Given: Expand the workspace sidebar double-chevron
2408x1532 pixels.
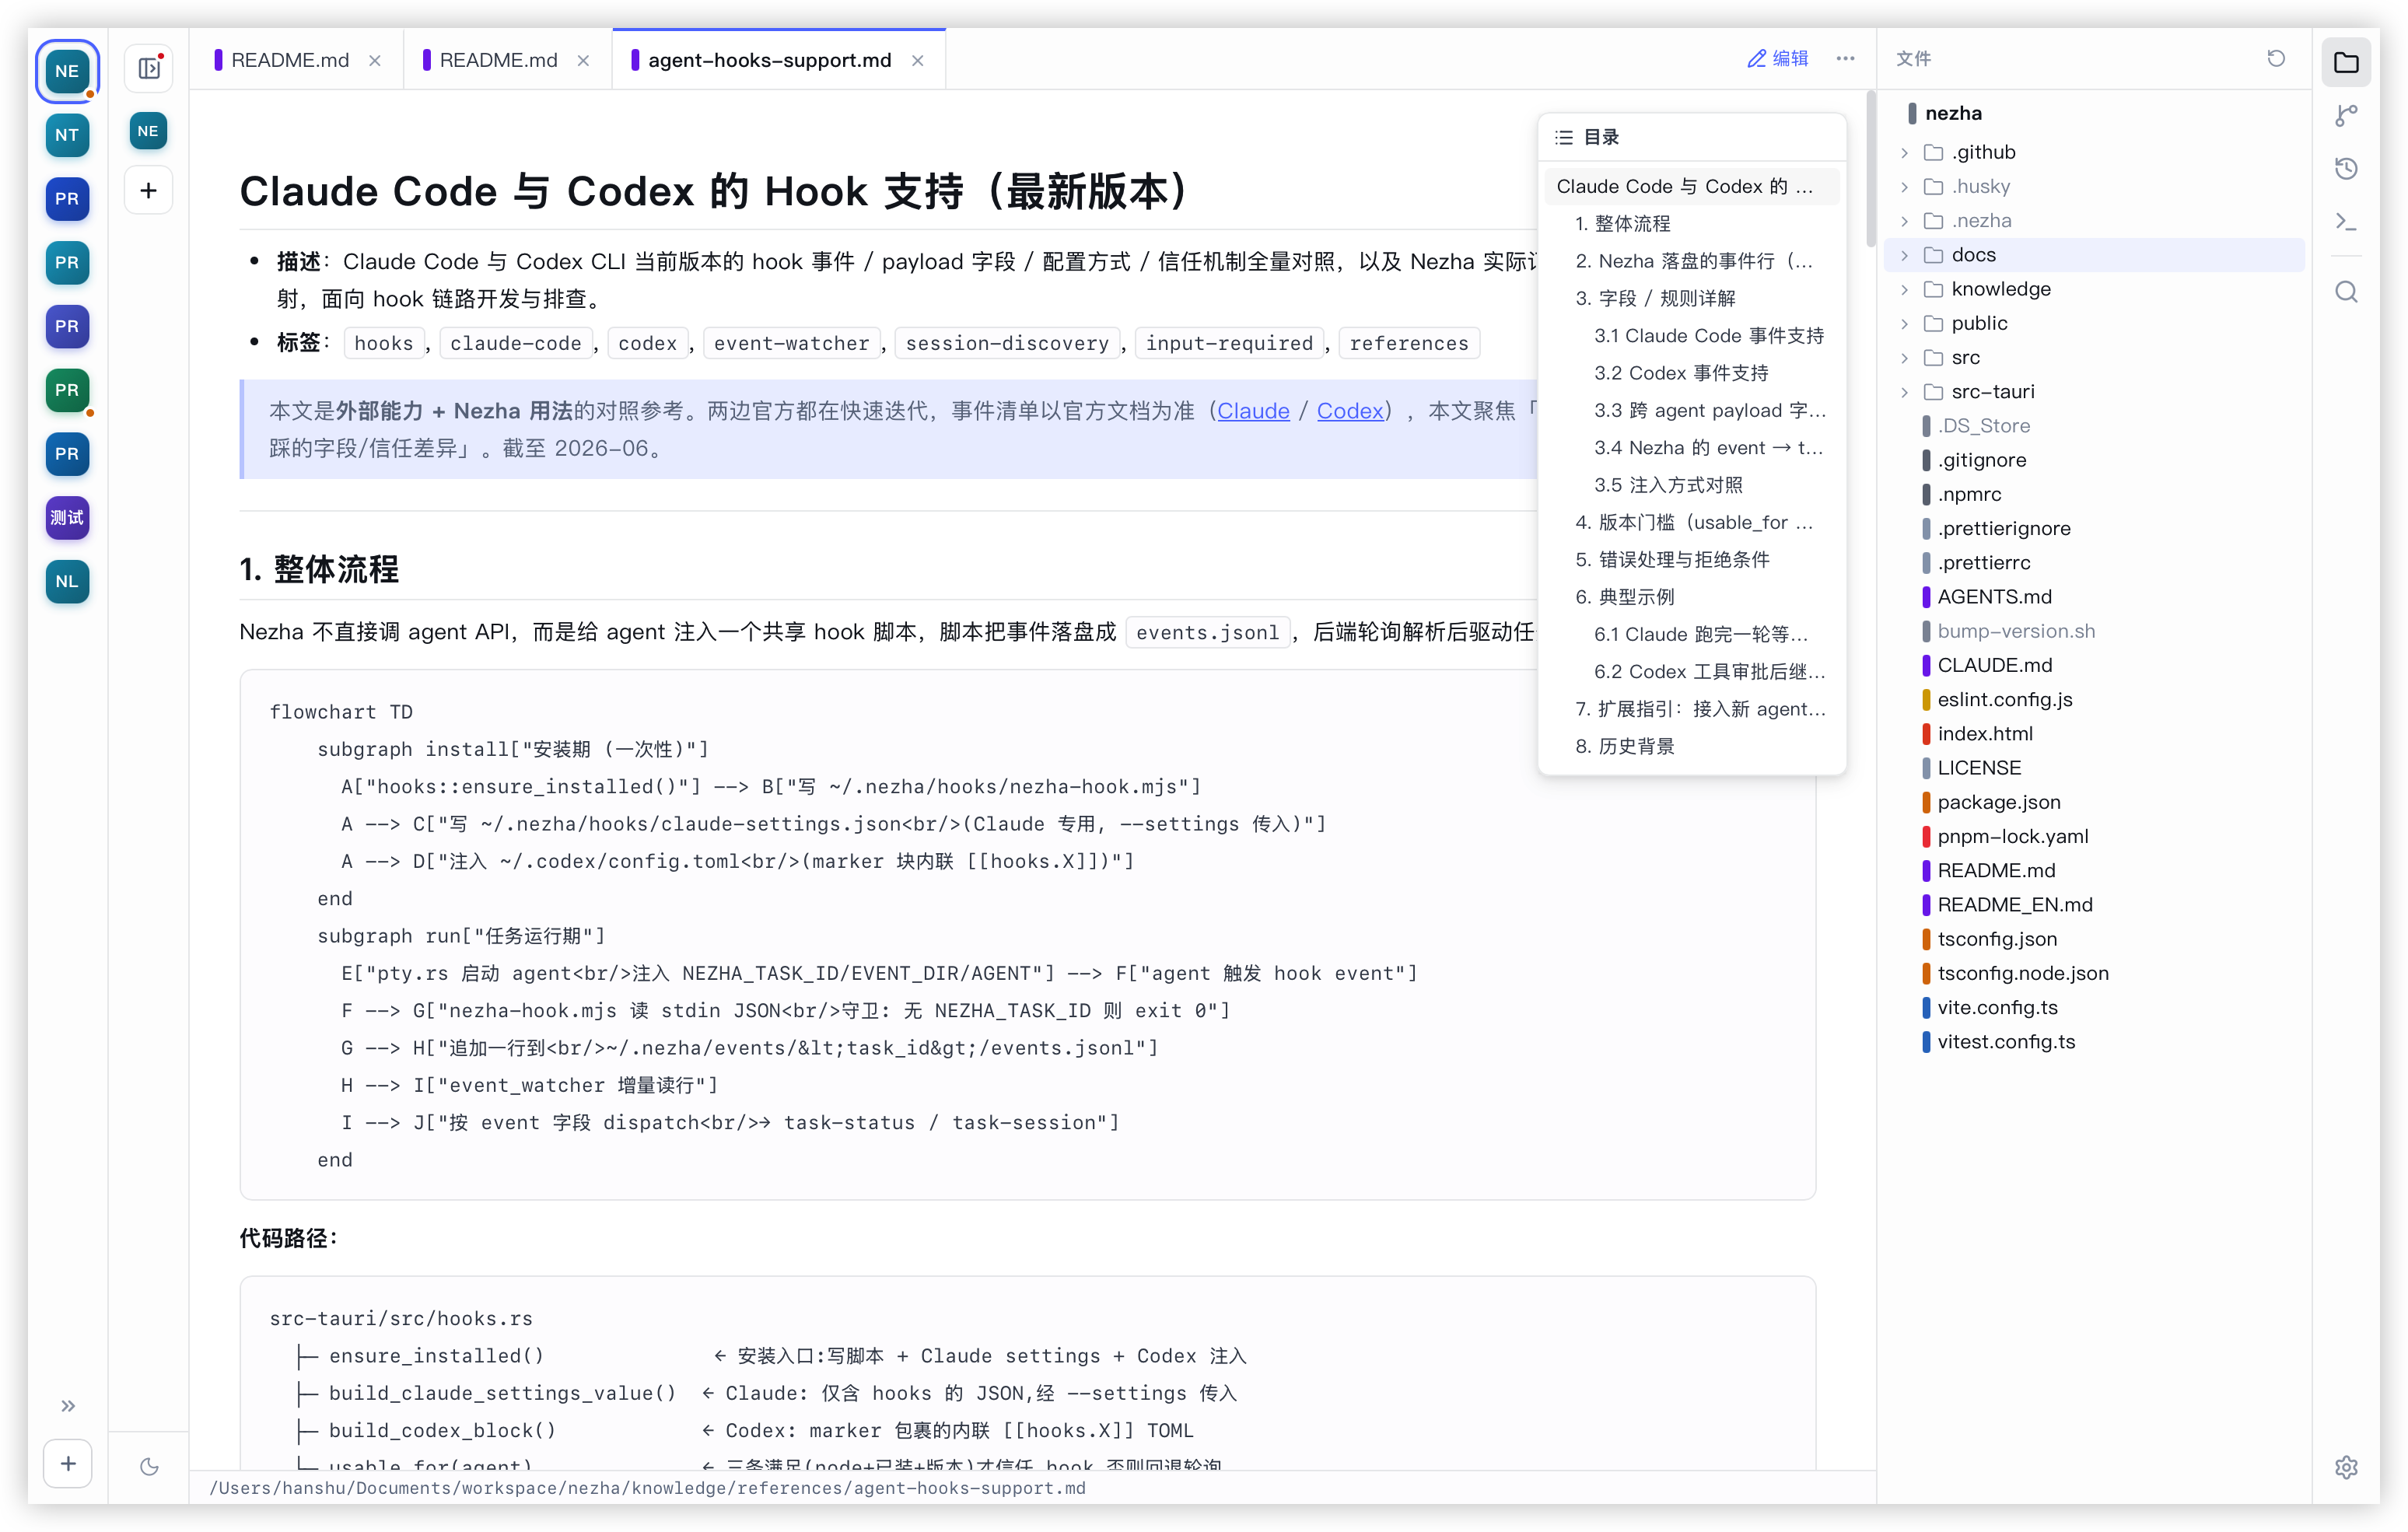Looking at the screenshot, I should (x=68, y=1406).
